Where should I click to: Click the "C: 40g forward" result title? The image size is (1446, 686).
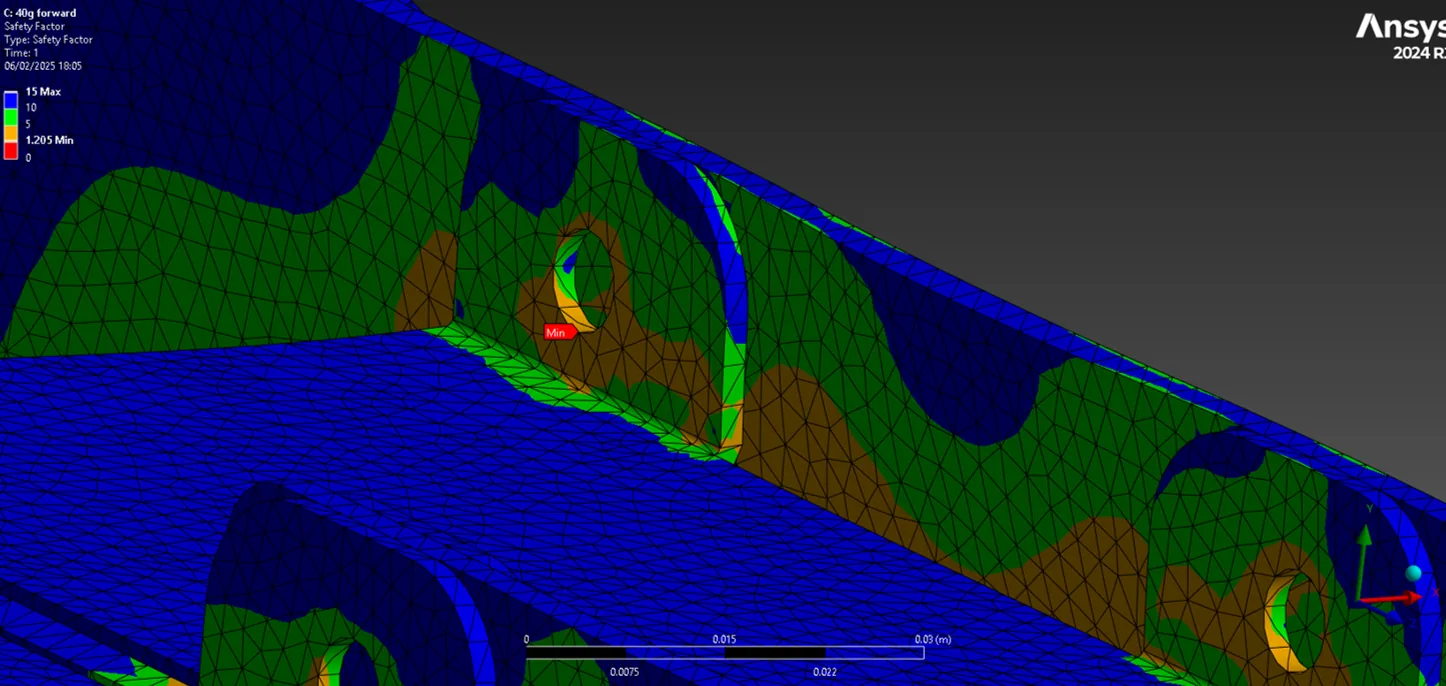[40, 13]
